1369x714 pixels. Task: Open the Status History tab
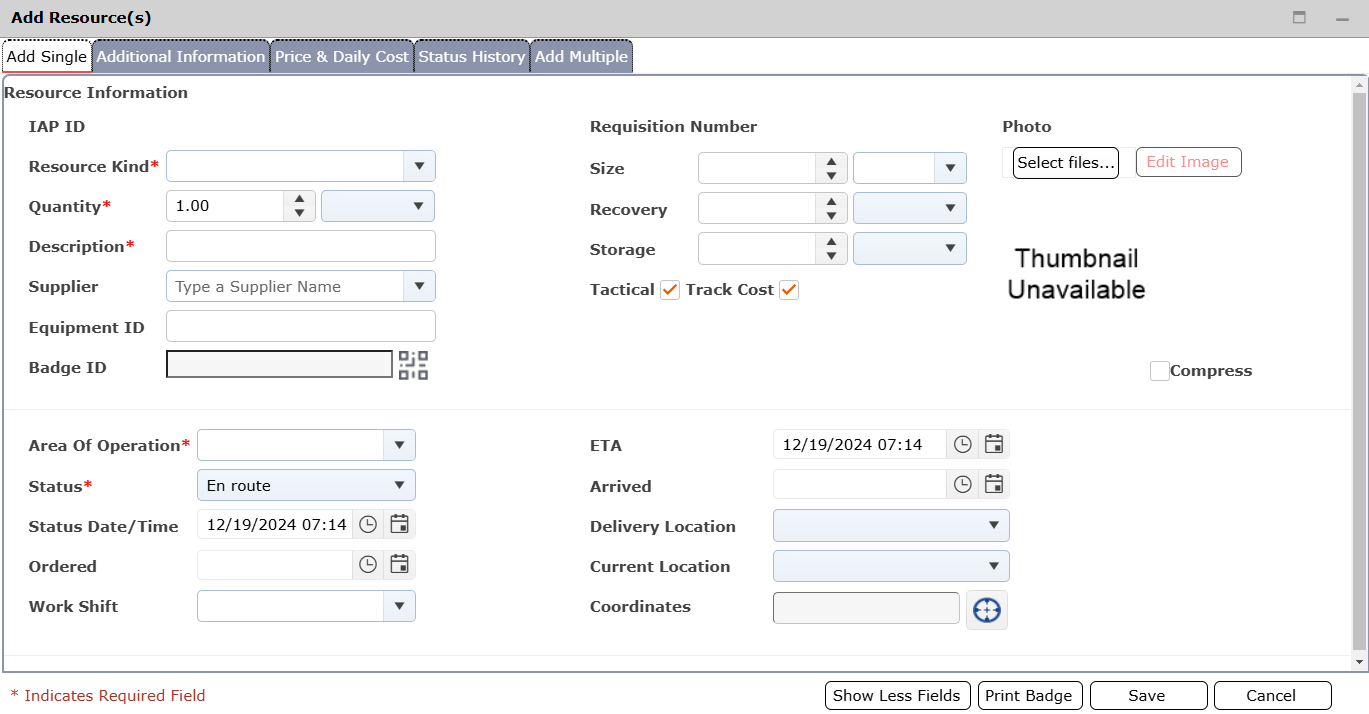click(x=472, y=56)
